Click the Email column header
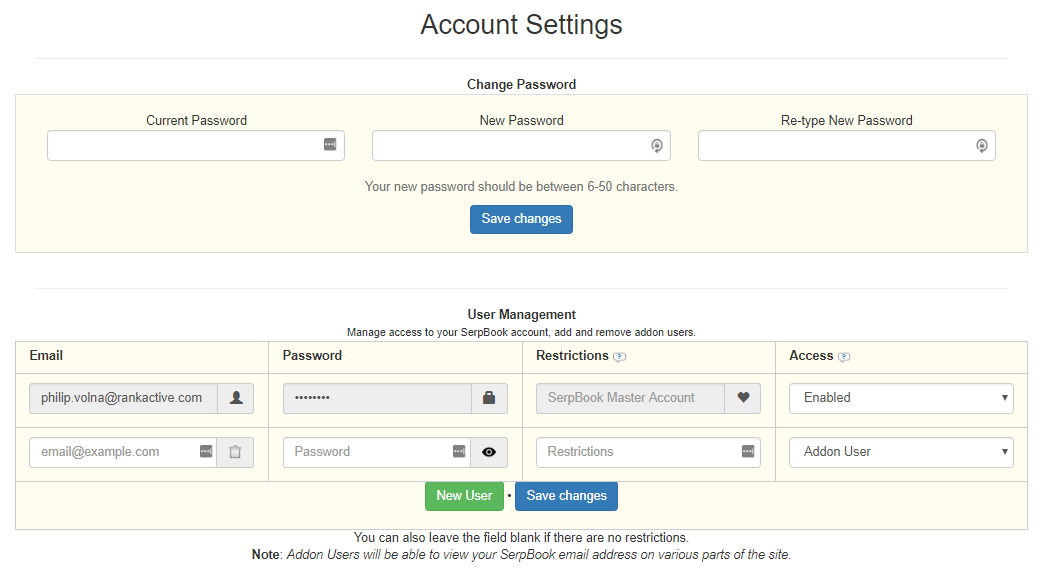 coord(46,356)
